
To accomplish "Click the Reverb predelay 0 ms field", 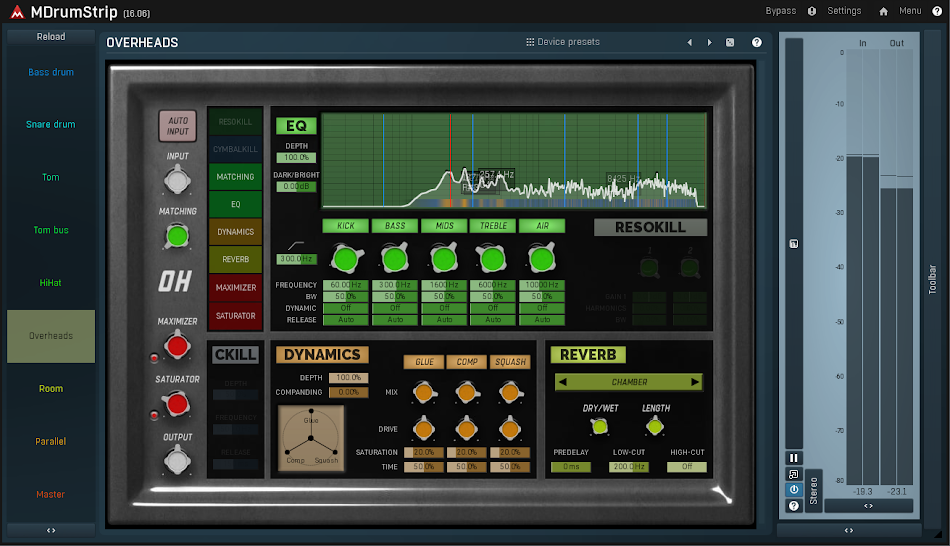I will 571,467.
